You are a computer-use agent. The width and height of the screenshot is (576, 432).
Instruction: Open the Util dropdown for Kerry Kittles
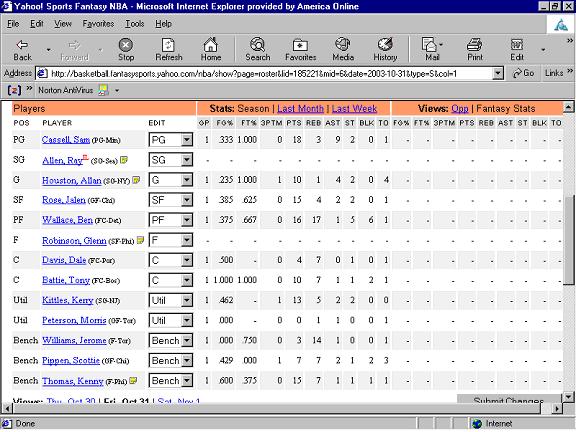(187, 300)
